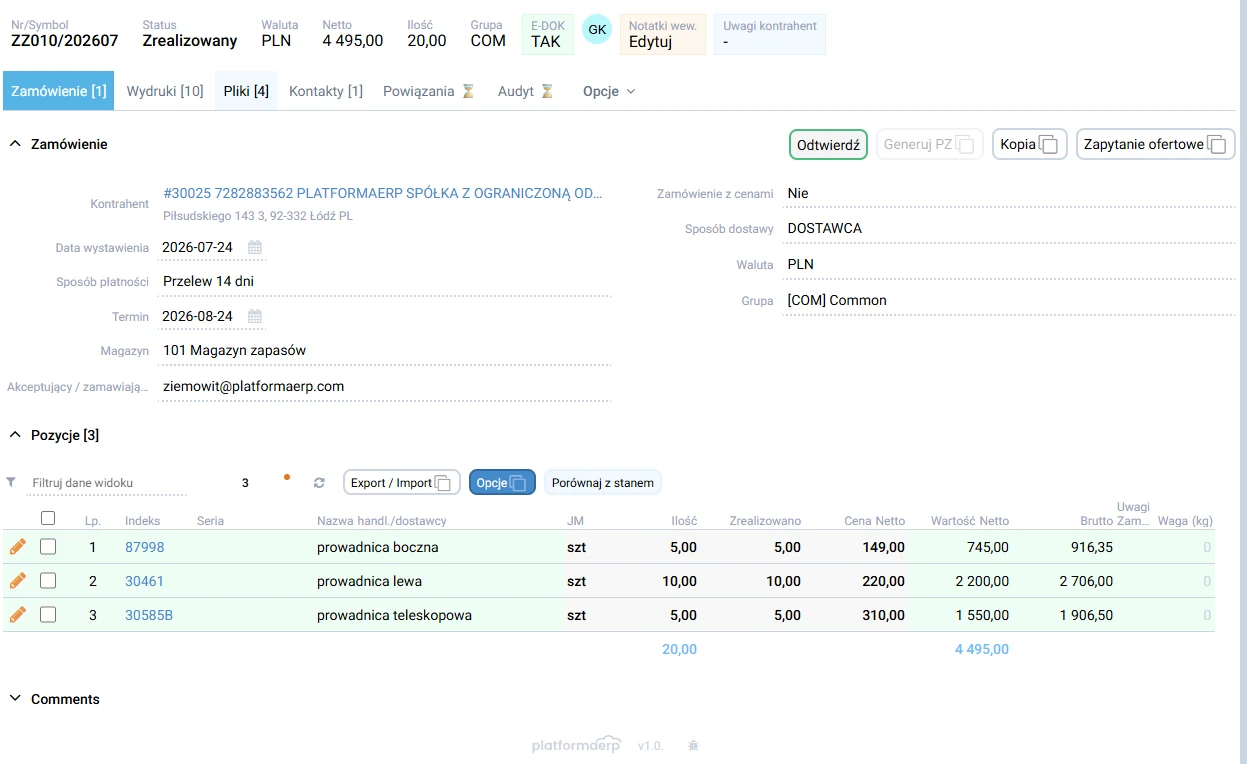Image resolution: width=1247 pixels, height=764 pixels.
Task: Click the bug icon in footer
Action: coord(694,746)
